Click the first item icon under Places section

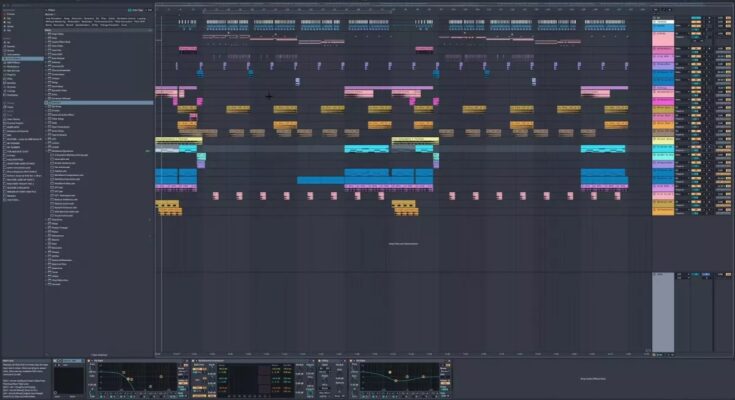pyautogui.click(x=5, y=104)
